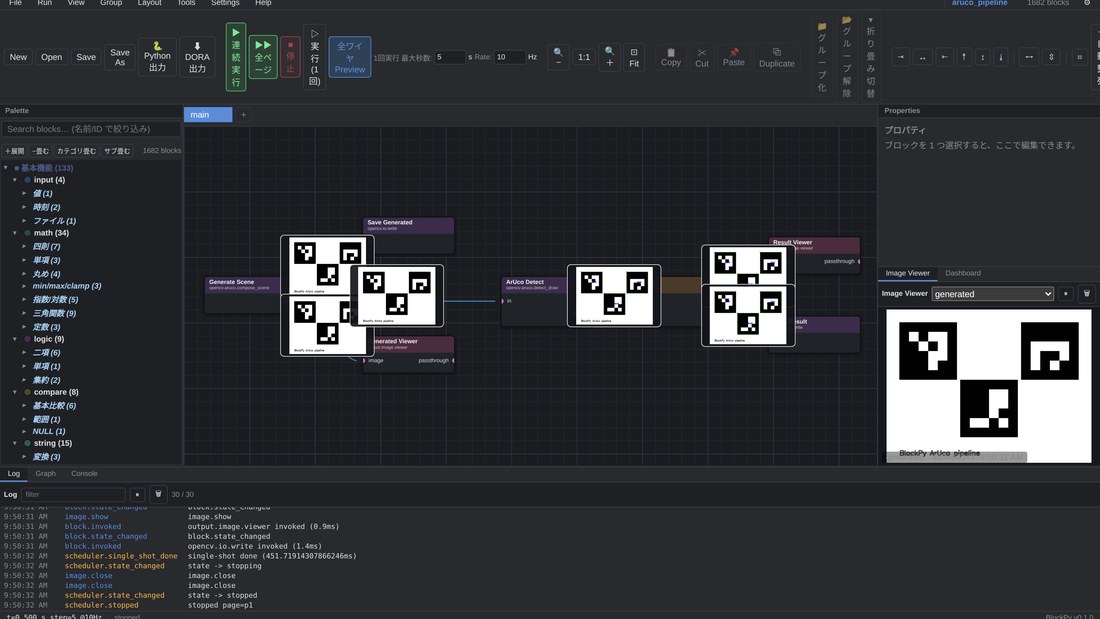Click the New button

coord(18,57)
